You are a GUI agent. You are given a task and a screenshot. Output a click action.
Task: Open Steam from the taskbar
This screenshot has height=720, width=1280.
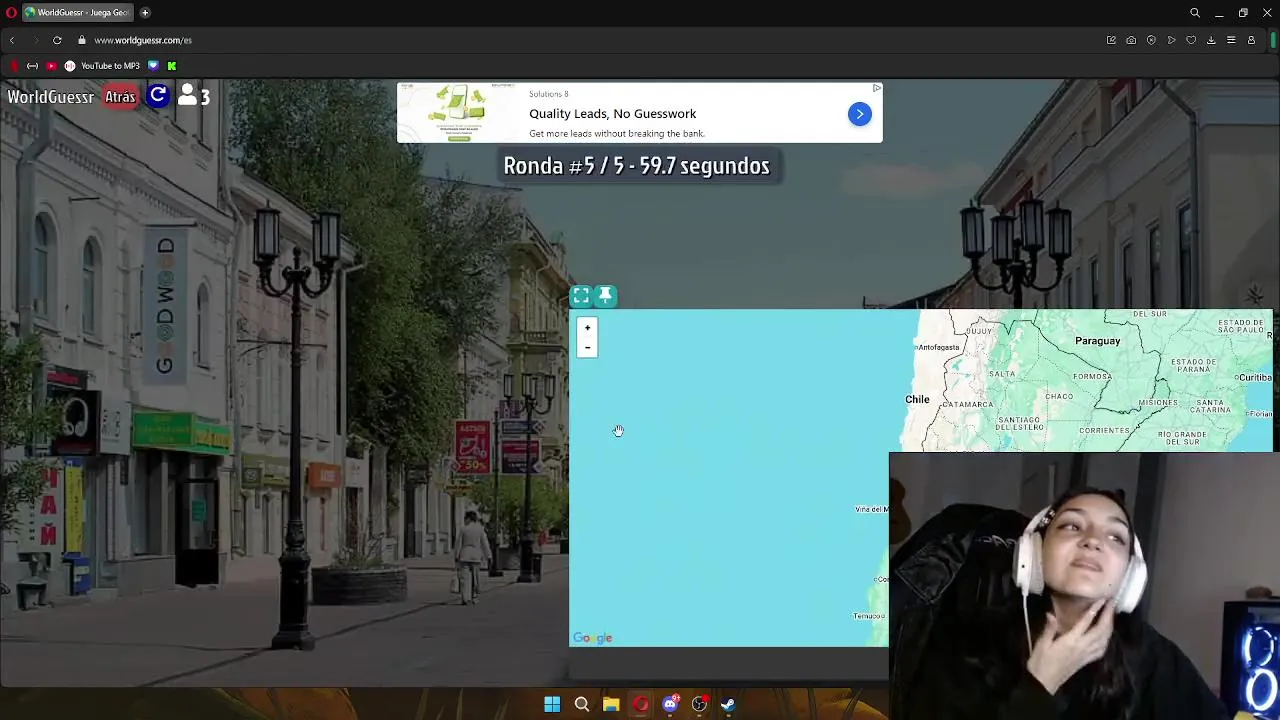(x=728, y=705)
